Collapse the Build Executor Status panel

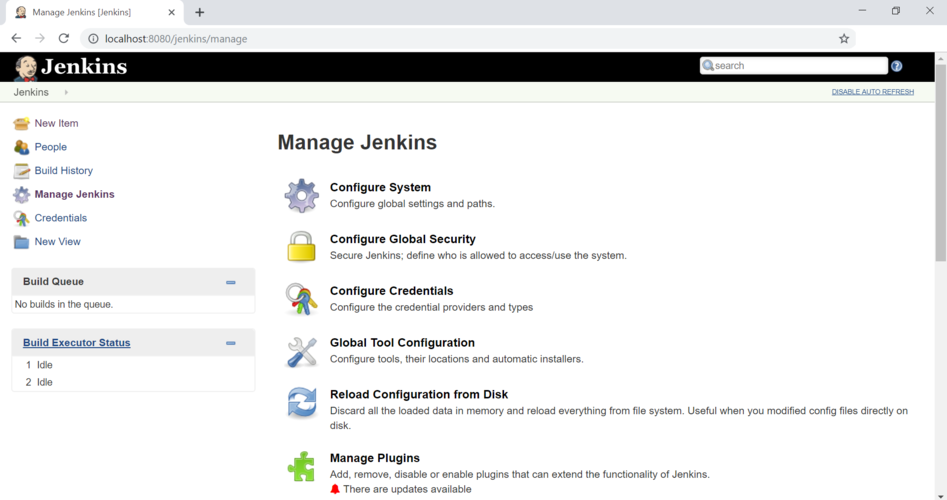[231, 343]
